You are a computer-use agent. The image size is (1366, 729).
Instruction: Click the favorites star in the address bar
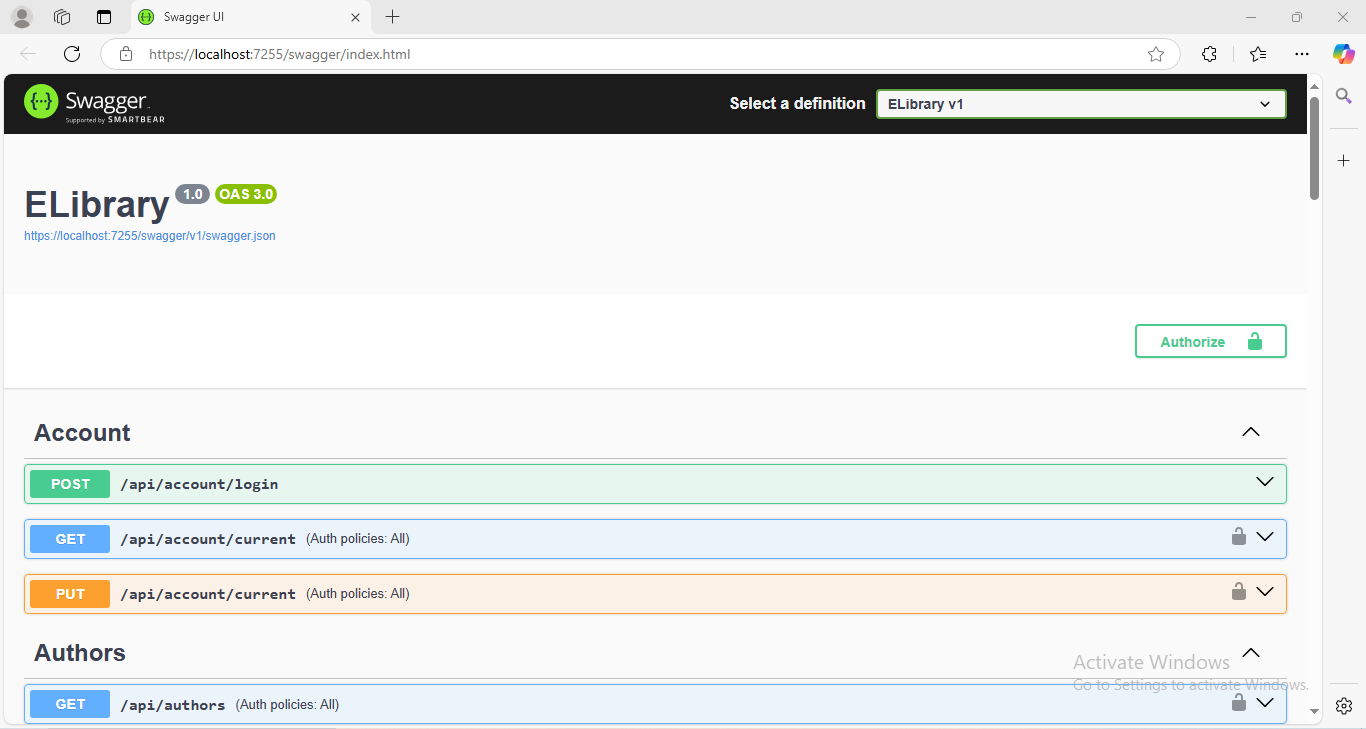[x=1157, y=54]
